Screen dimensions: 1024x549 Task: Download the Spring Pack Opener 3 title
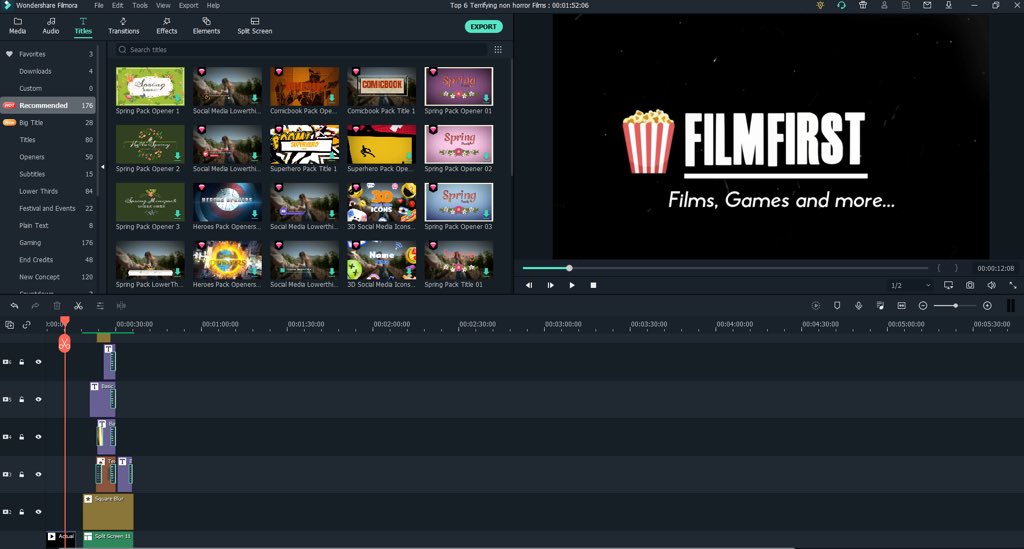coord(178,214)
